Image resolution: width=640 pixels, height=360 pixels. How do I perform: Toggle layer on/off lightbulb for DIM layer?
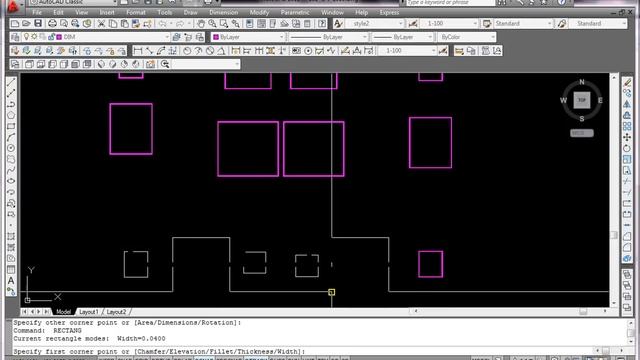coord(27,37)
